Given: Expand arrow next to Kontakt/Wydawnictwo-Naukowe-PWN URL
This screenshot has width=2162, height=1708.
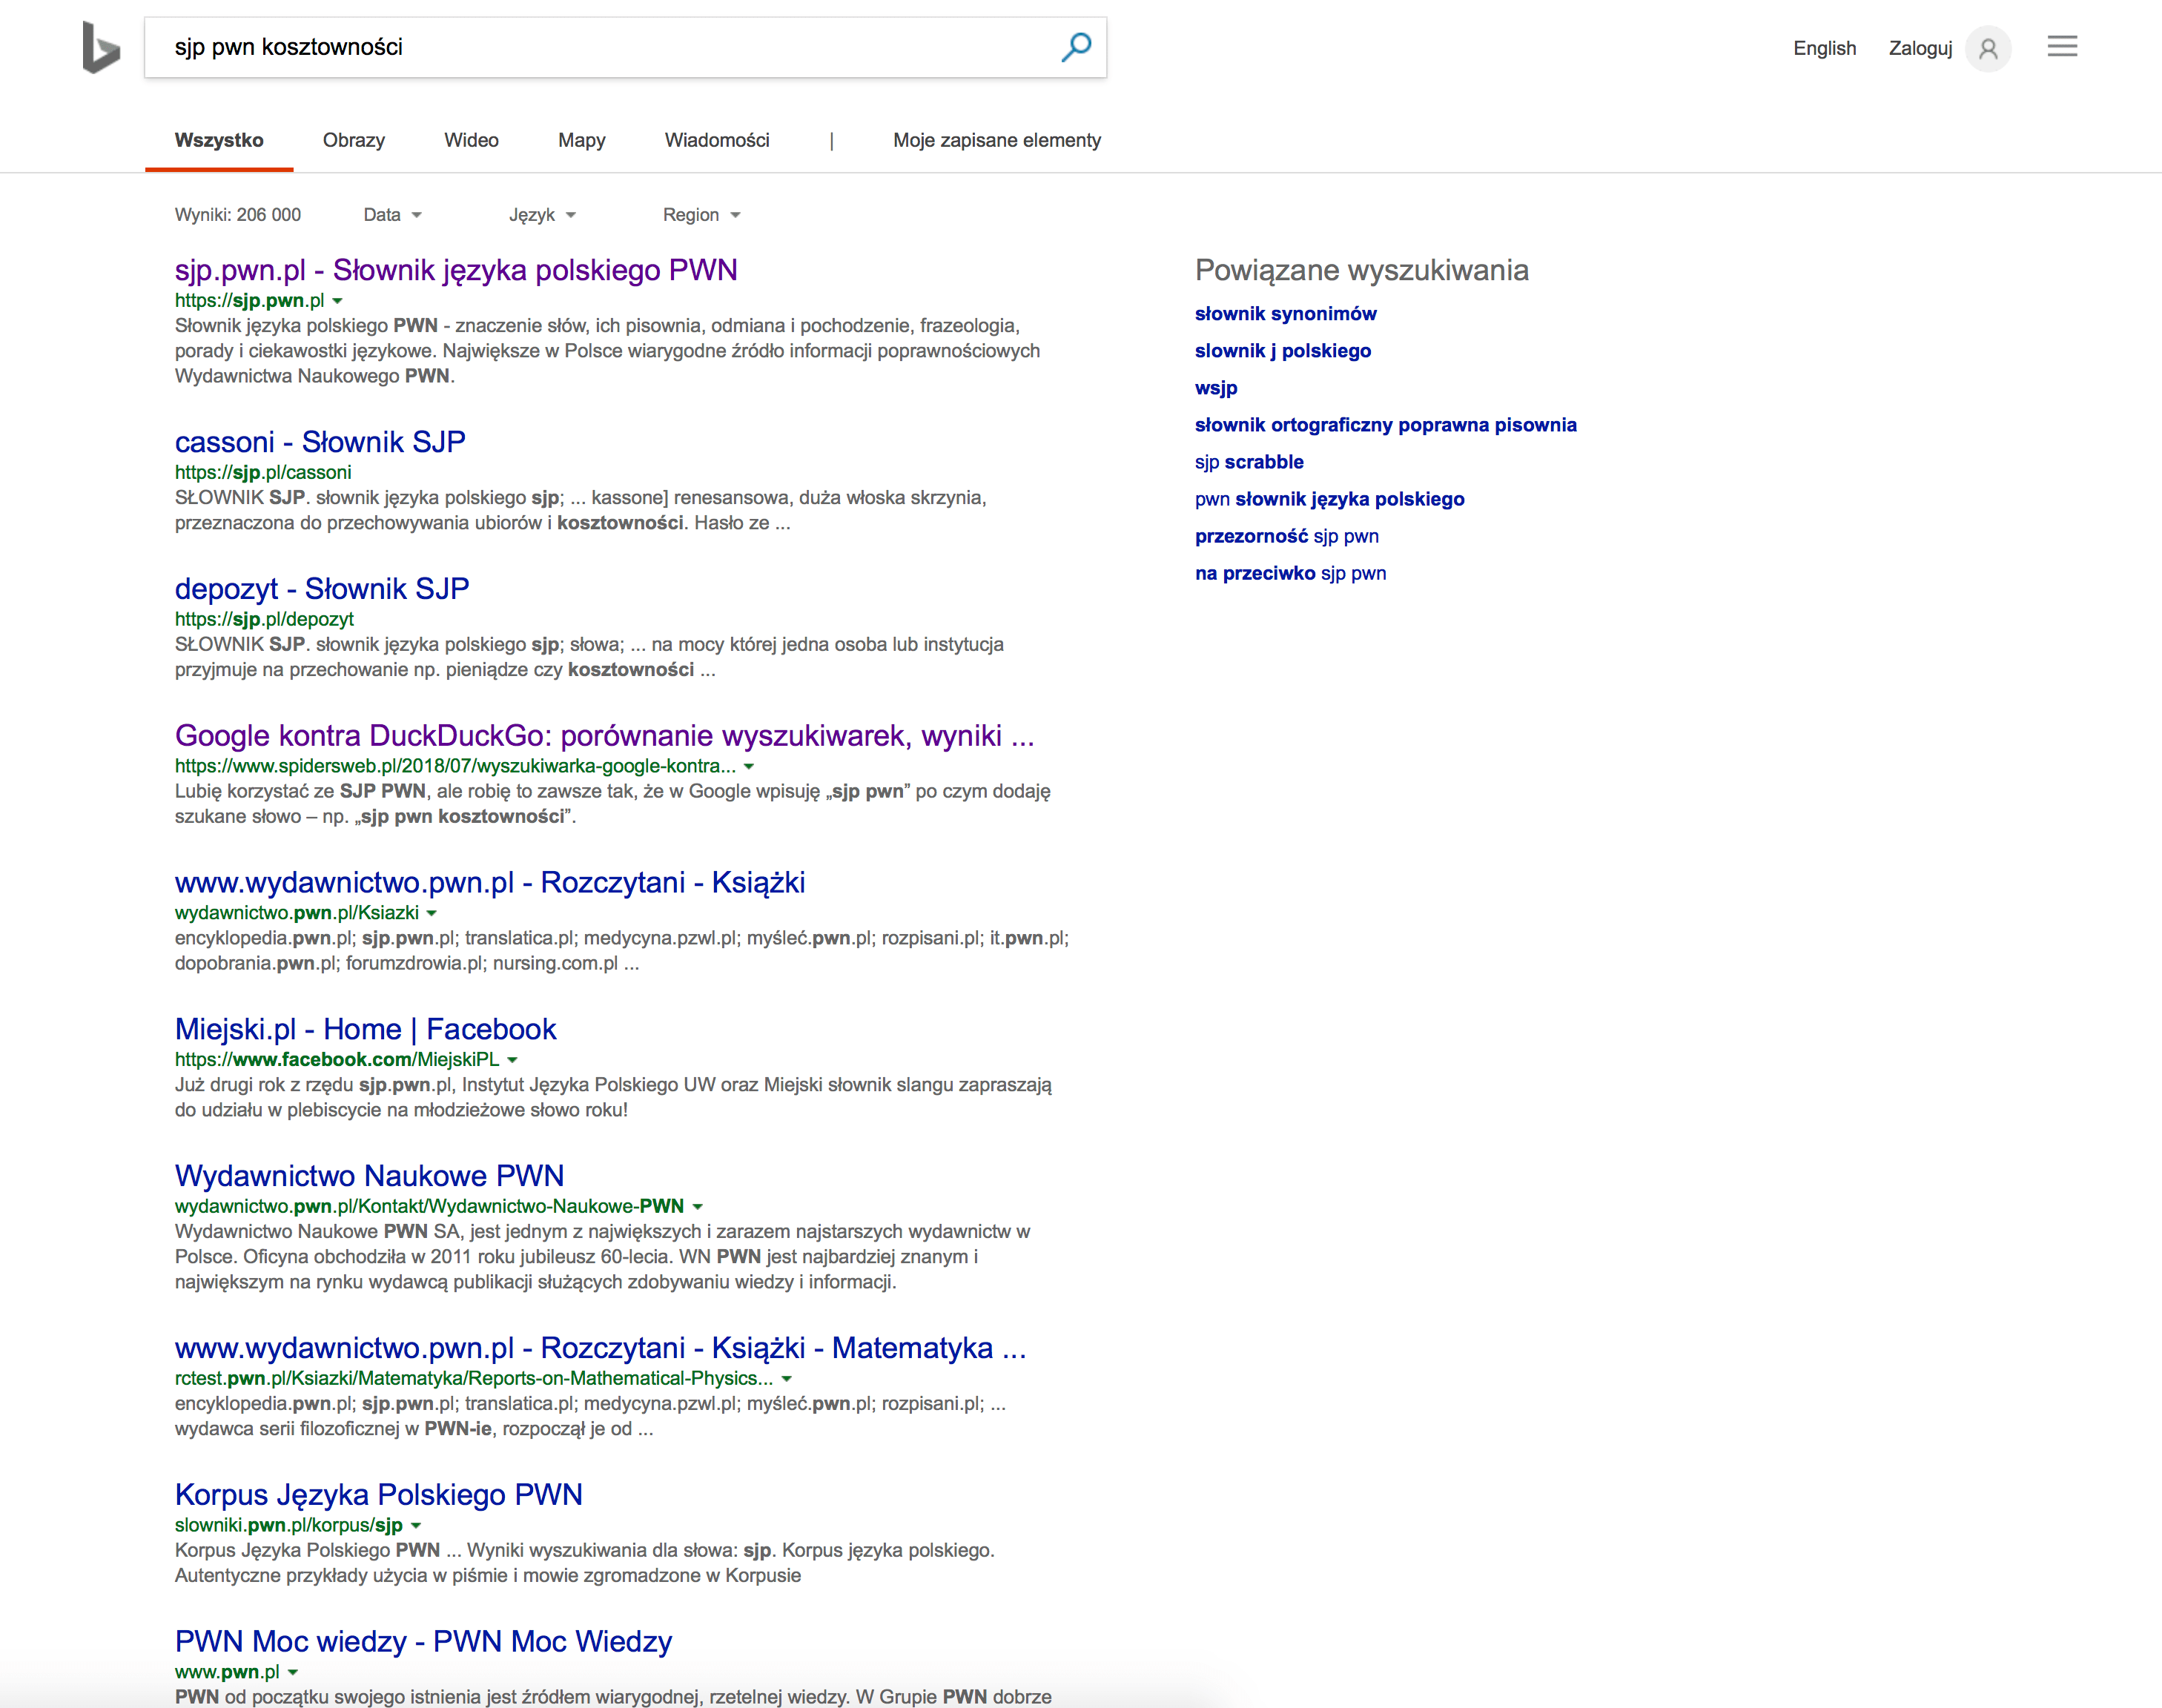Looking at the screenshot, I should 697,1207.
